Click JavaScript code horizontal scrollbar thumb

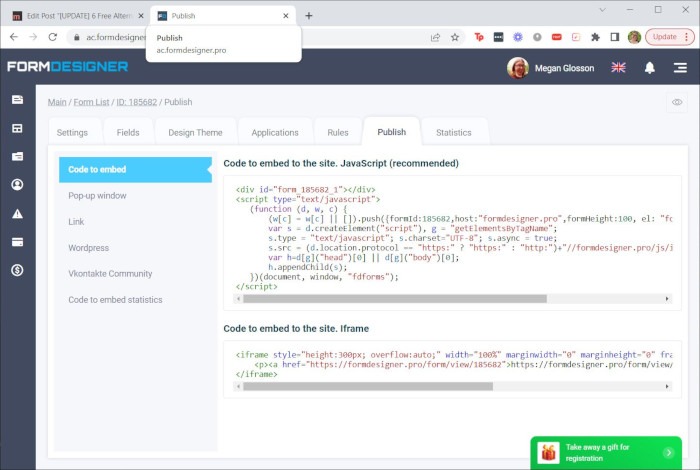(395, 299)
